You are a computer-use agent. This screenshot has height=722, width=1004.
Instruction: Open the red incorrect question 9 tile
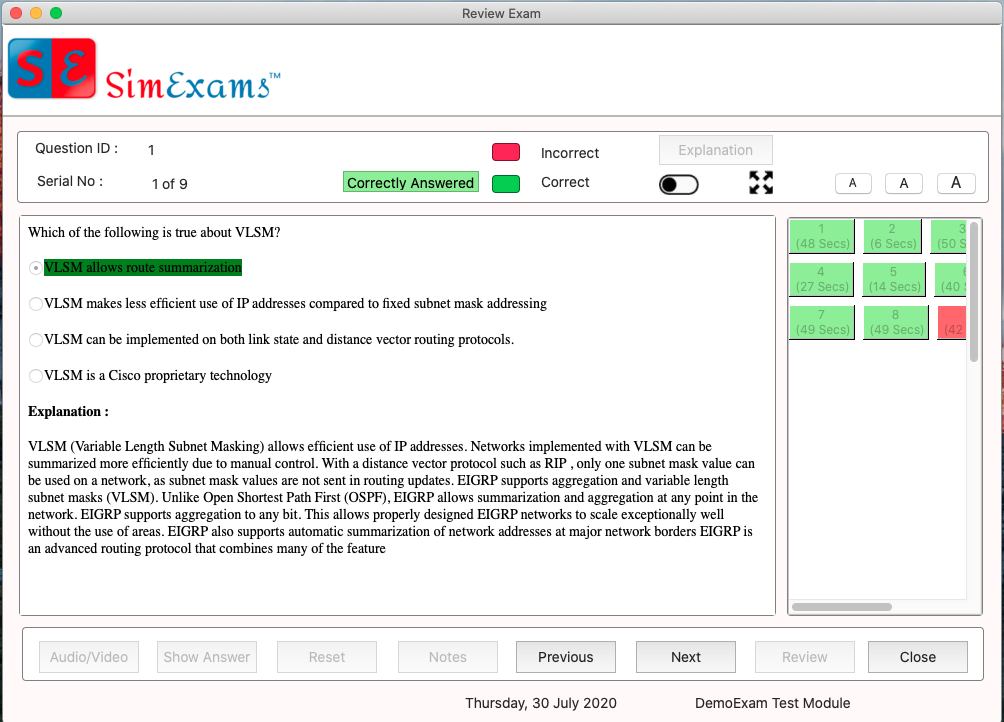tap(952, 322)
